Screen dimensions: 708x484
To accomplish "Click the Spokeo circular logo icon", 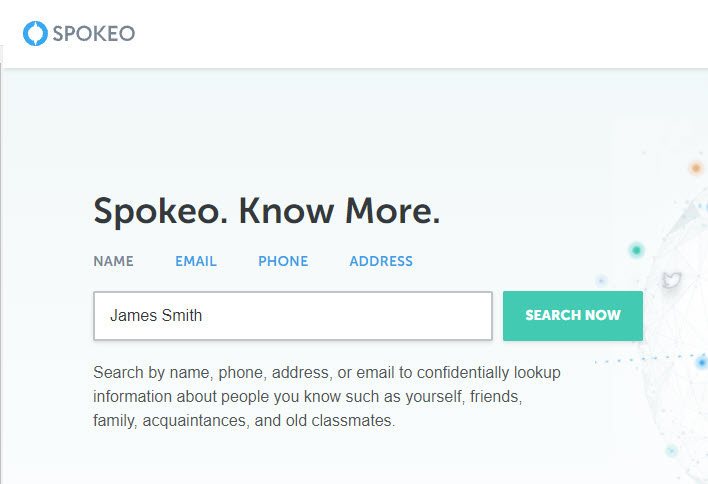I will (35, 33).
